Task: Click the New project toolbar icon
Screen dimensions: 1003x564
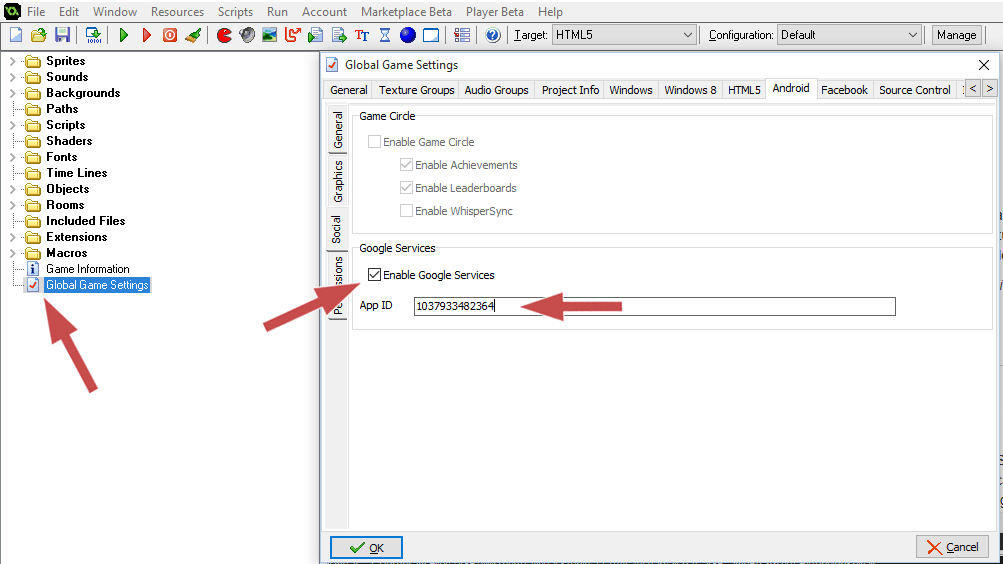Action: click(16, 35)
